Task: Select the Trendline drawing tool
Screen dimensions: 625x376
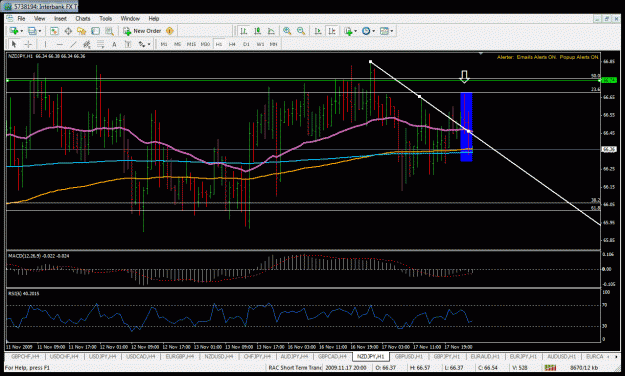Action: 73,44
